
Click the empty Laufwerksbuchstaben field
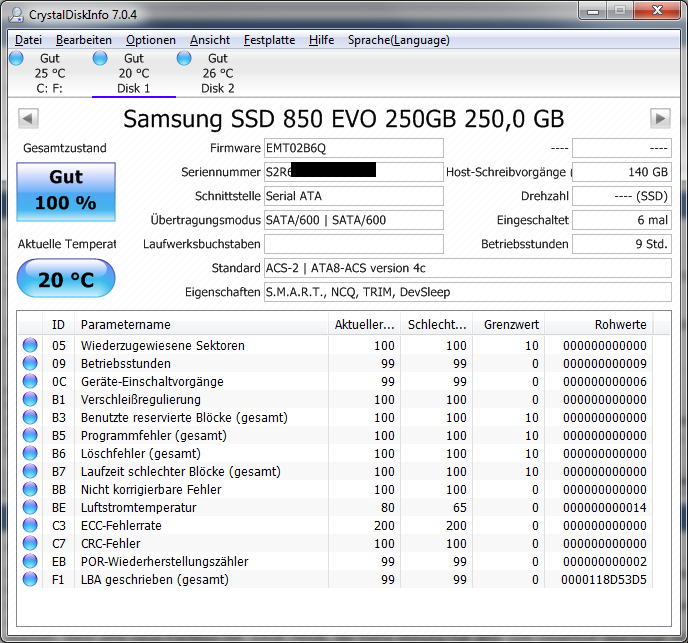coord(354,244)
